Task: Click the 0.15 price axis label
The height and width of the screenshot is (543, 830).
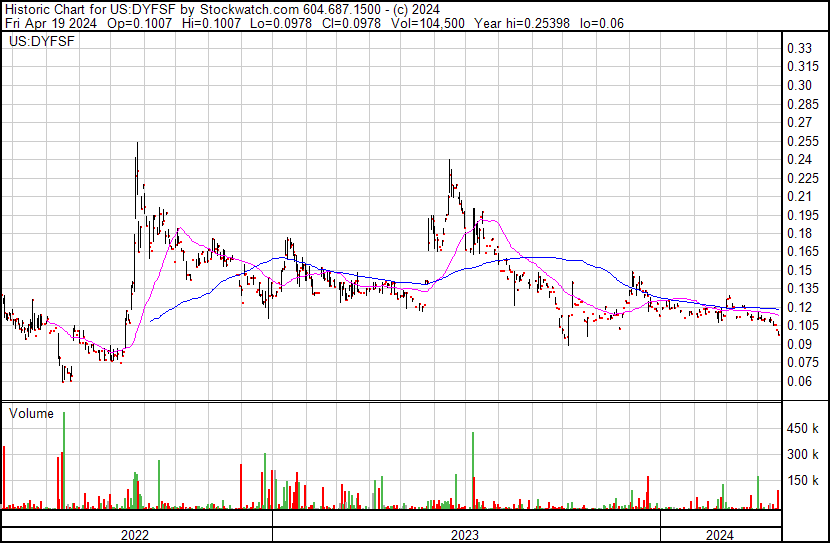Action: click(x=798, y=270)
